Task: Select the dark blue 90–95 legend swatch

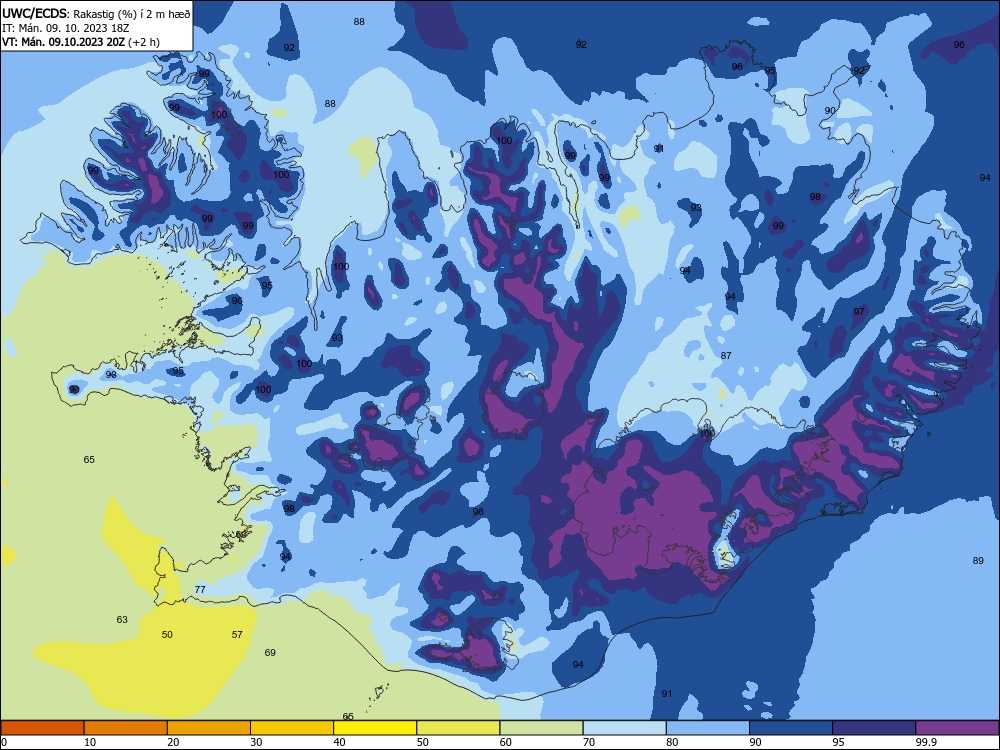Action: tap(791, 728)
